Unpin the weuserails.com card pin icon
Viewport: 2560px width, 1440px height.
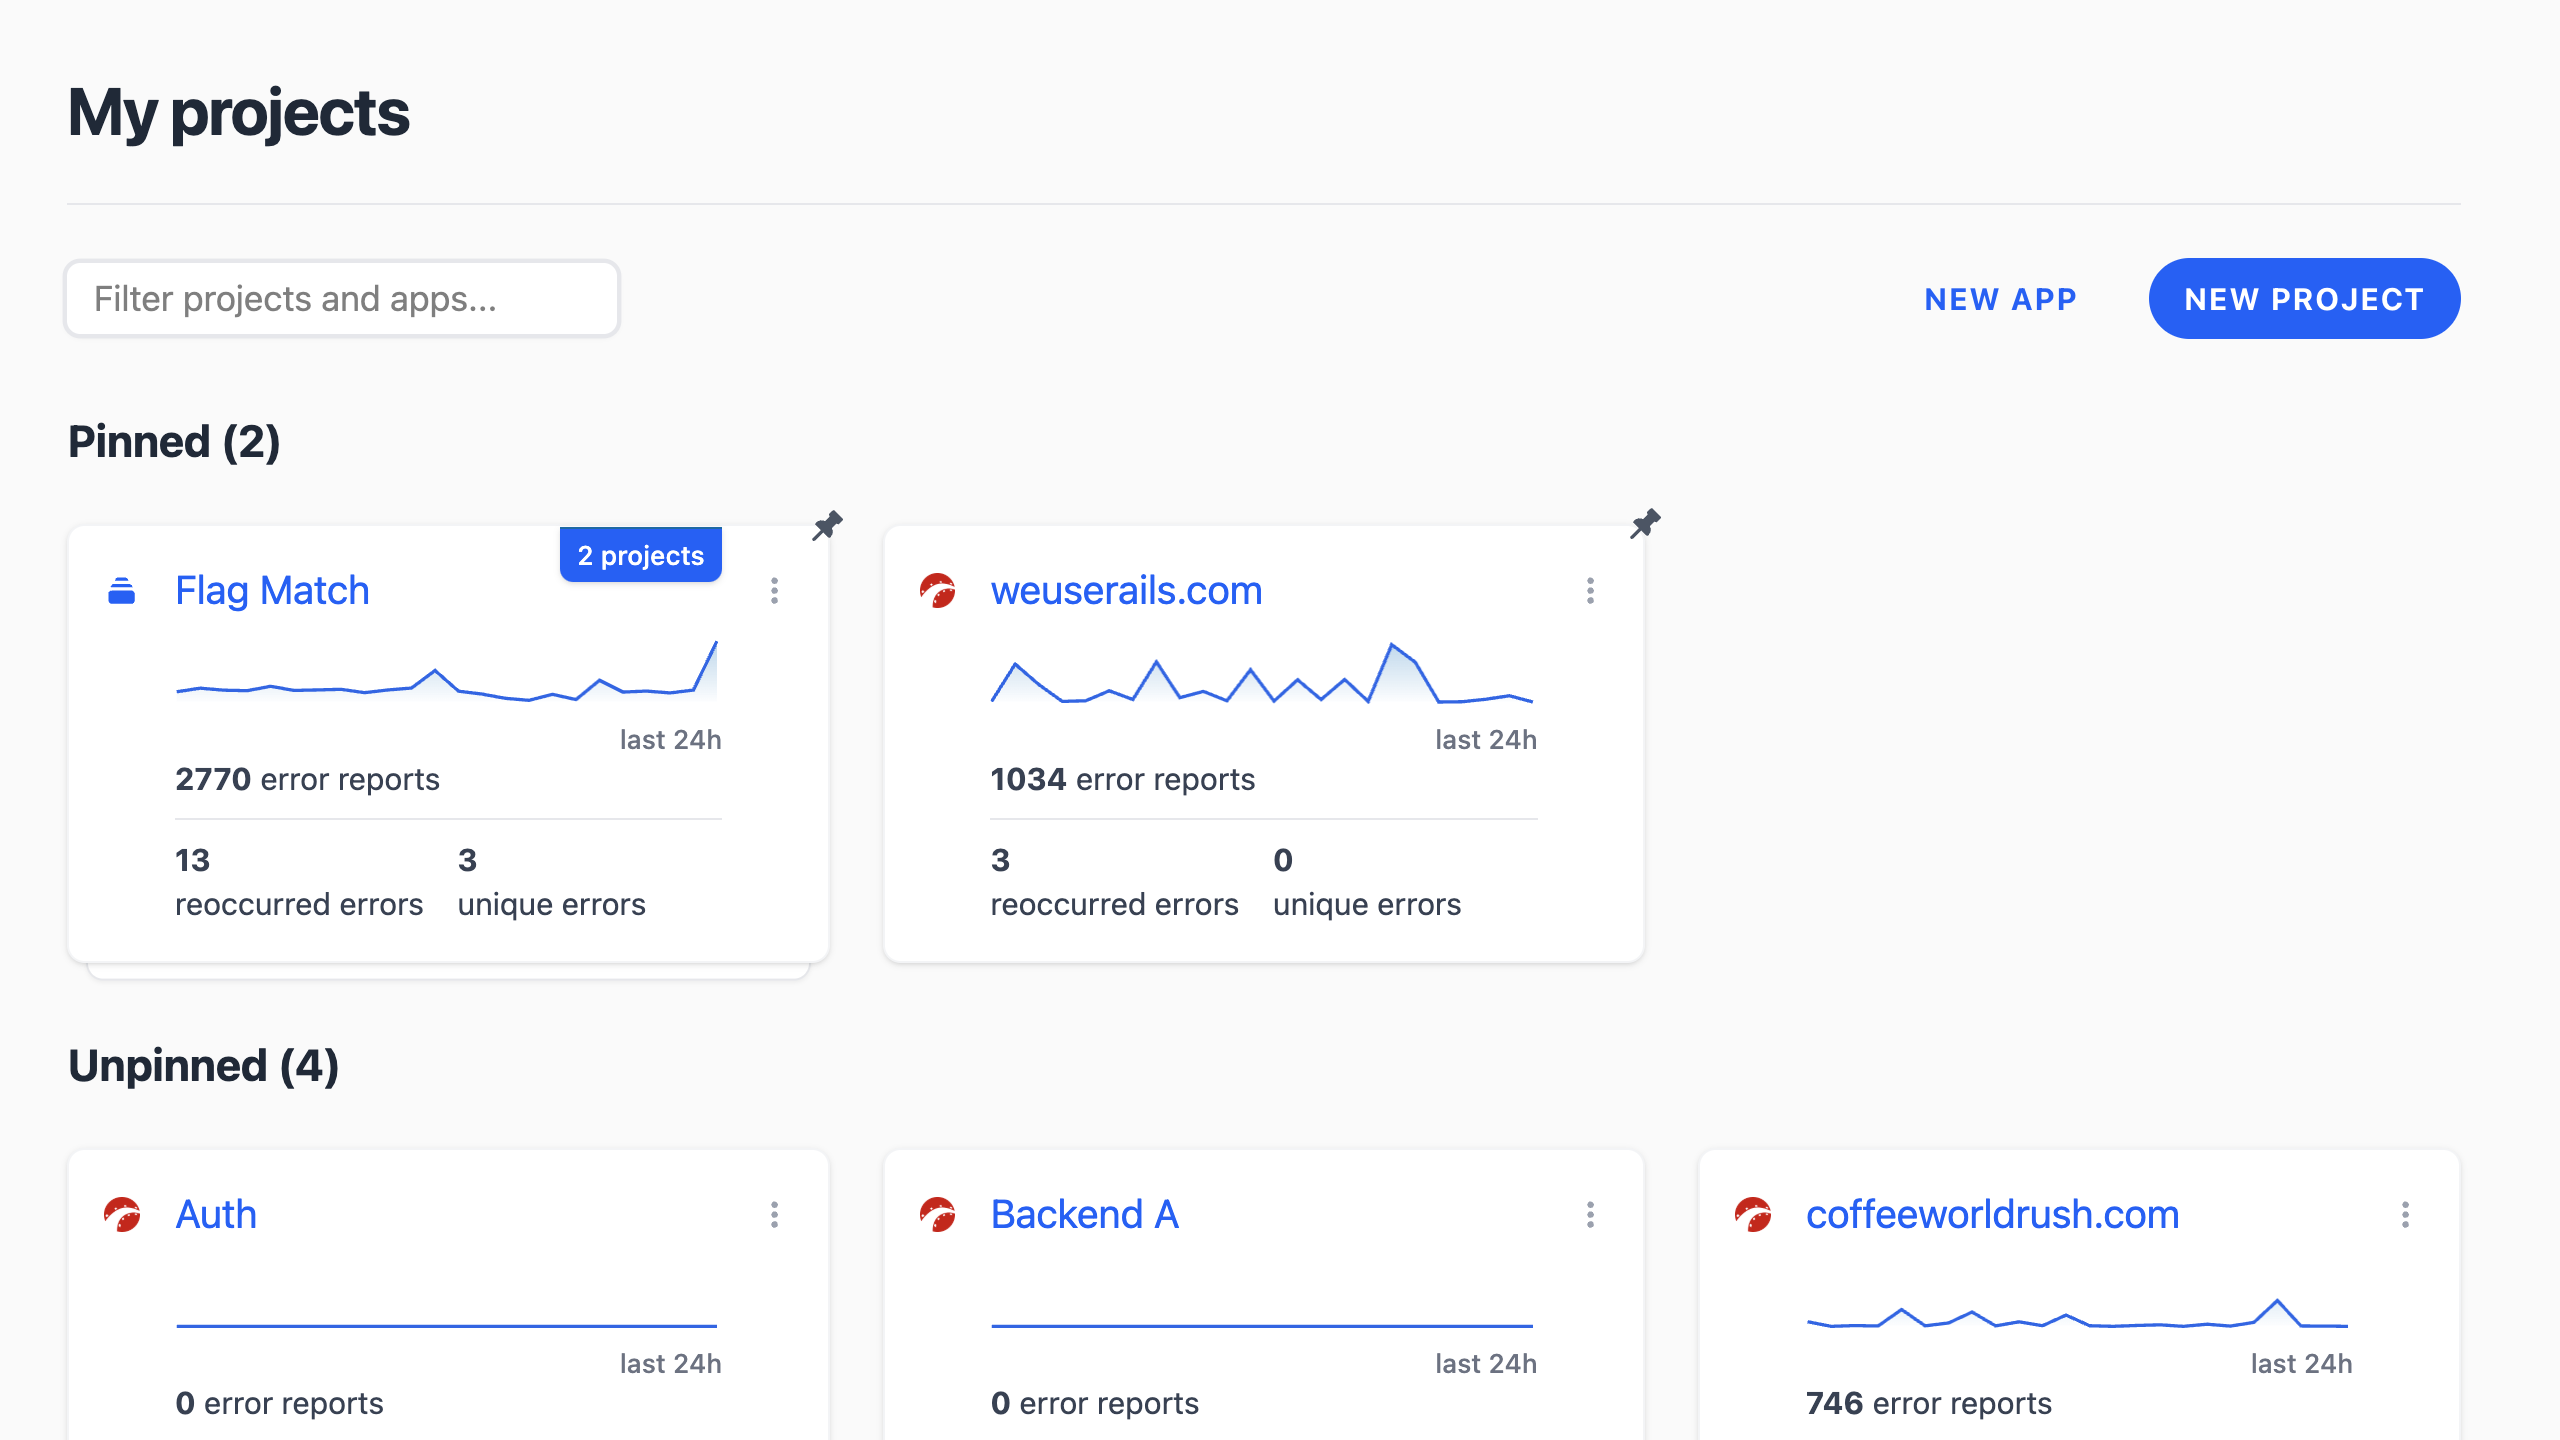pyautogui.click(x=1645, y=523)
